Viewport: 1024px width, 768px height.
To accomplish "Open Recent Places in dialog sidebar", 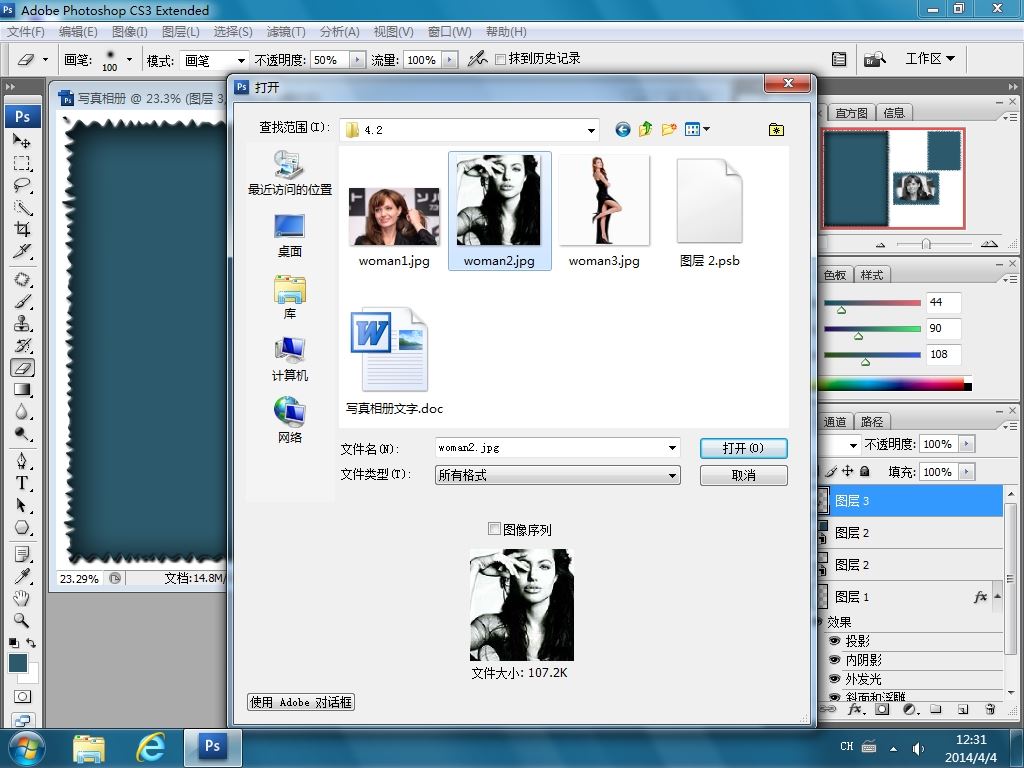I will click(x=289, y=173).
